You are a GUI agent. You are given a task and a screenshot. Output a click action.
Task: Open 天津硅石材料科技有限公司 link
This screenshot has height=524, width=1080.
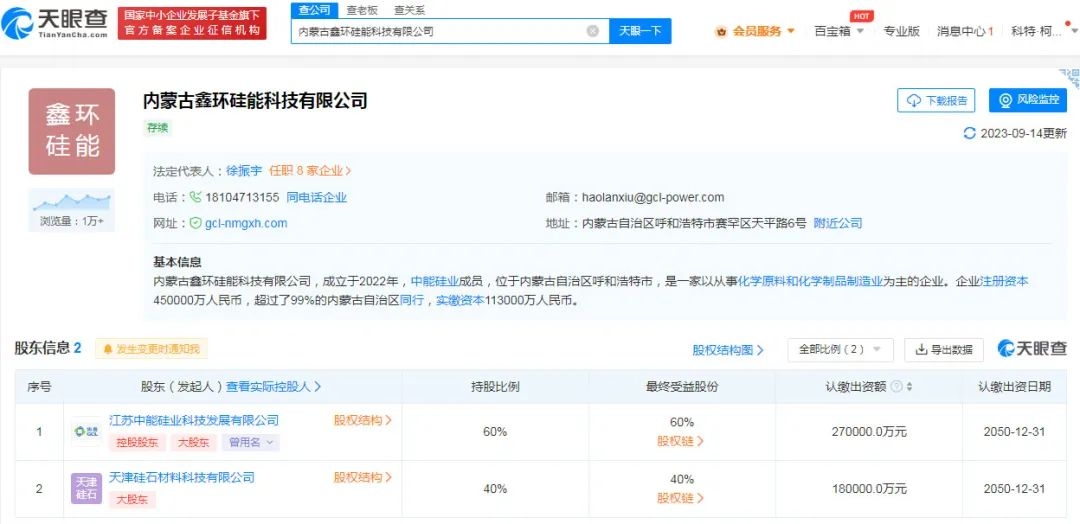tap(182, 478)
